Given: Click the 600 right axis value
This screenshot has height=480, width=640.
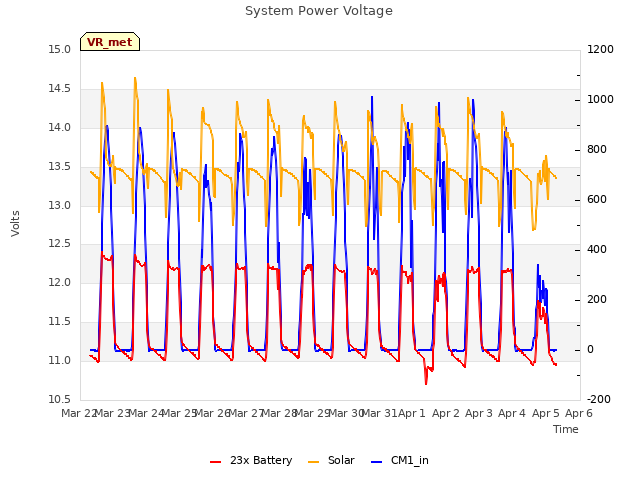Looking at the screenshot, I should (x=597, y=200).
